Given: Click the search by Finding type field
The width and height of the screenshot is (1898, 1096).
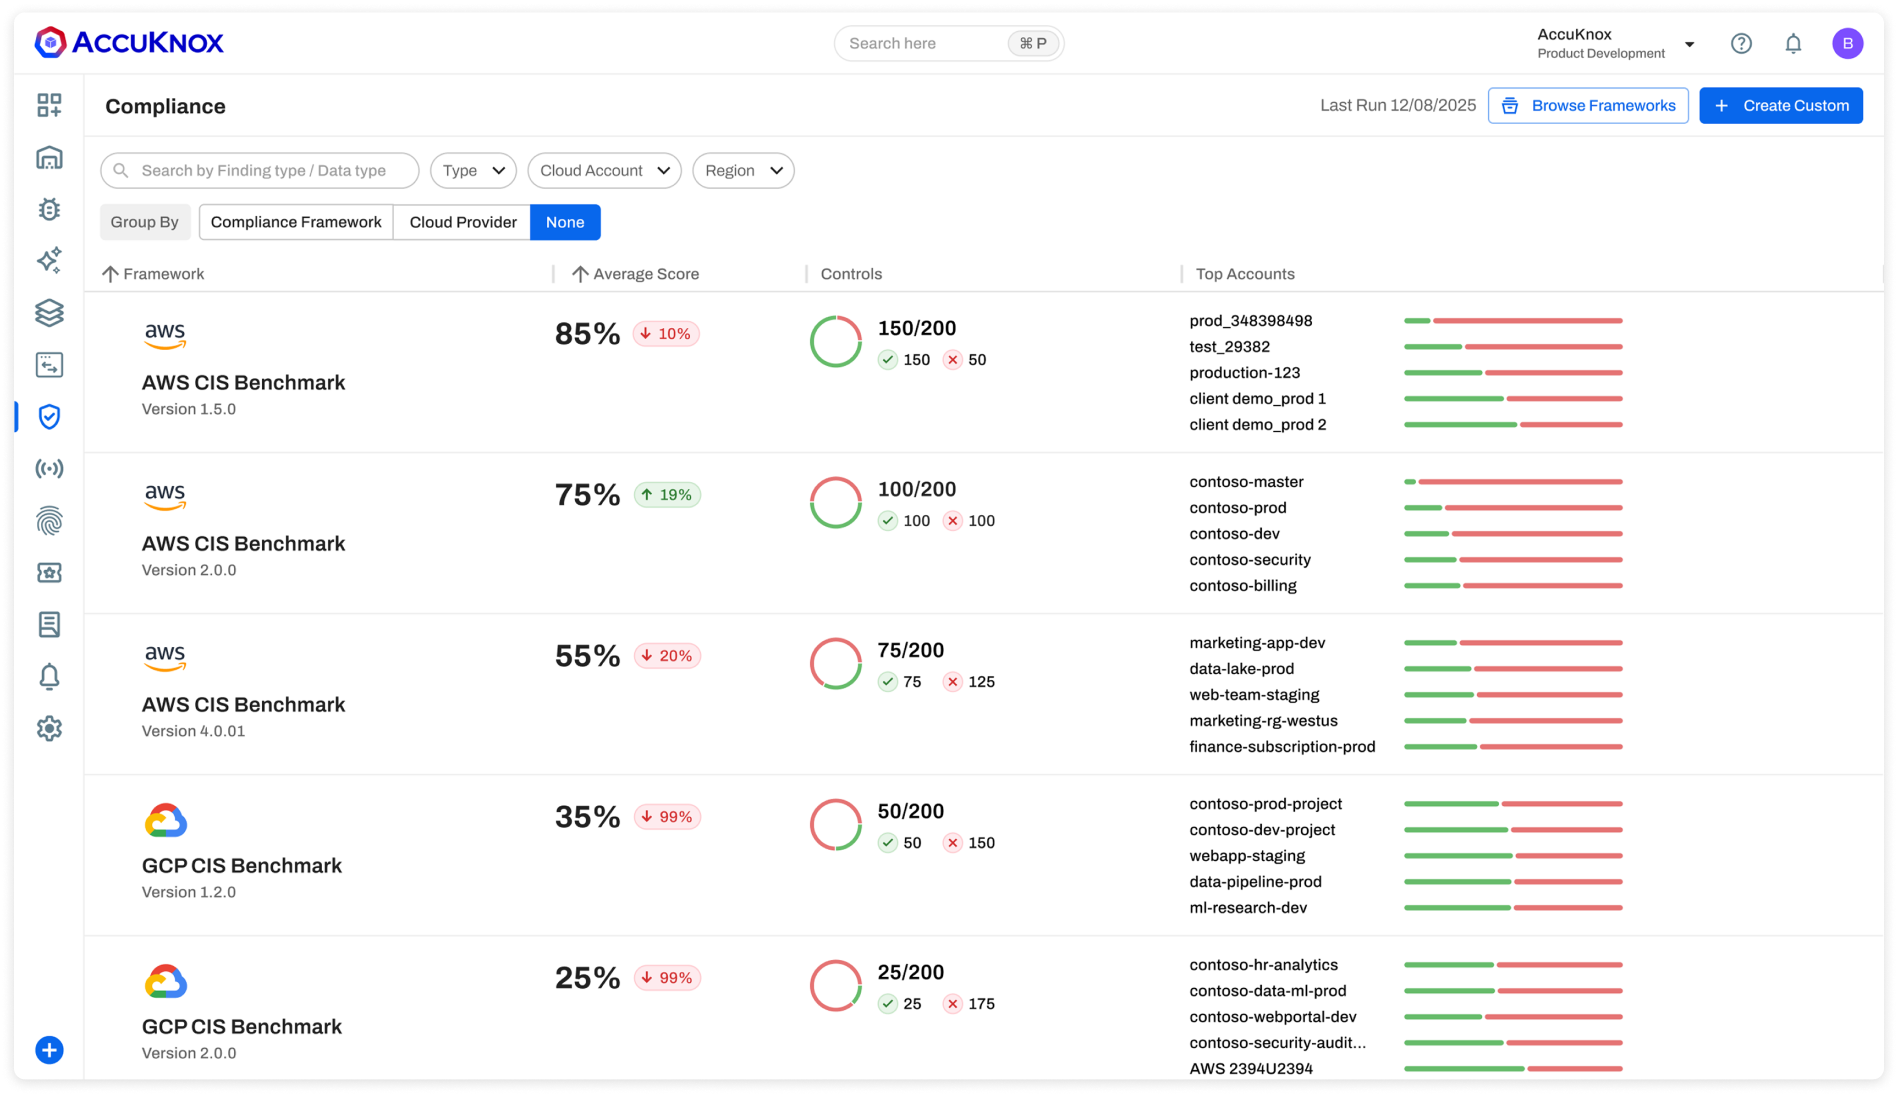Looking at the screenshot, I should (260, 170).
